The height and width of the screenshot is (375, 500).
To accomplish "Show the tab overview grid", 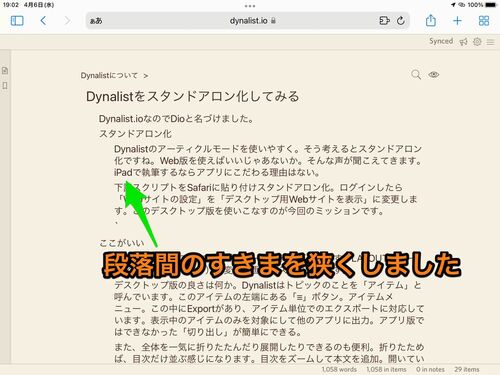I will [x=484, y=21].
